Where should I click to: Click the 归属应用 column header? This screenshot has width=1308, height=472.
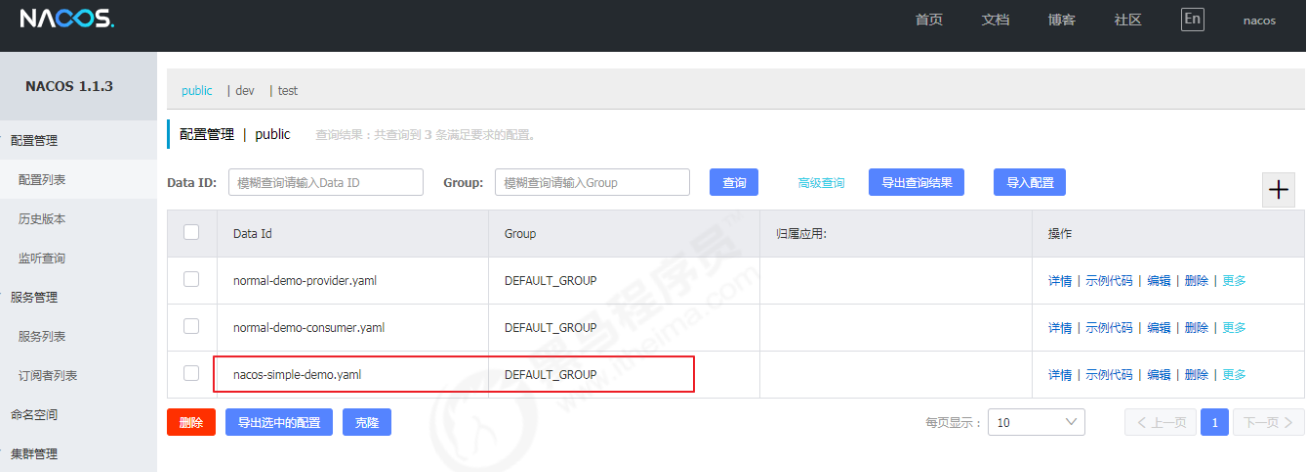click(x=801, y=234)
